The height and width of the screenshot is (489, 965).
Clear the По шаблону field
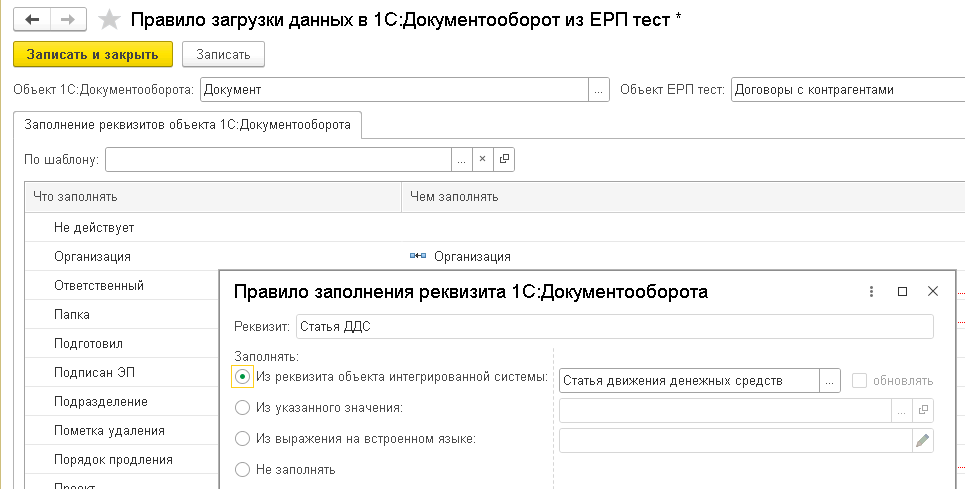click(x=481, y=159)
